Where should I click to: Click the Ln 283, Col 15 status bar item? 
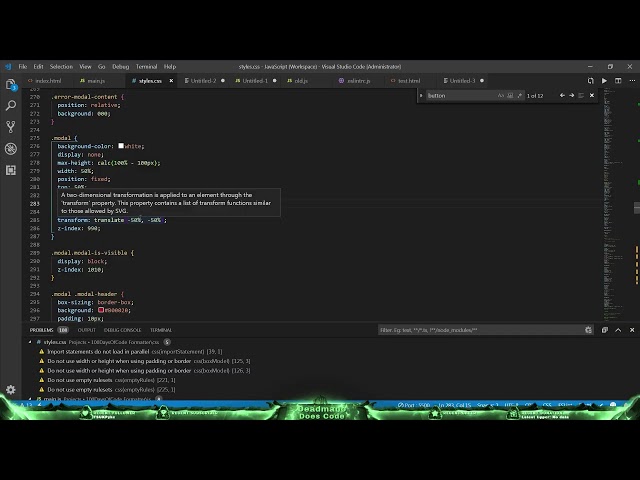coord(455,405)
